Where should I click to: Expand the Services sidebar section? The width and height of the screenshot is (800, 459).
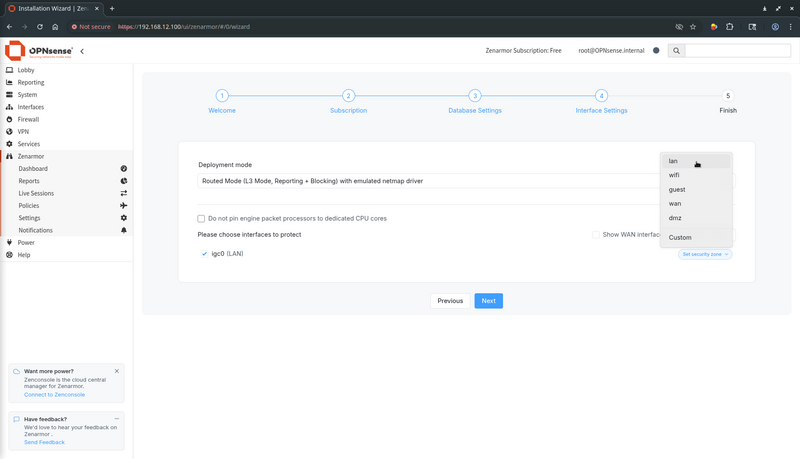pos(29,144)
